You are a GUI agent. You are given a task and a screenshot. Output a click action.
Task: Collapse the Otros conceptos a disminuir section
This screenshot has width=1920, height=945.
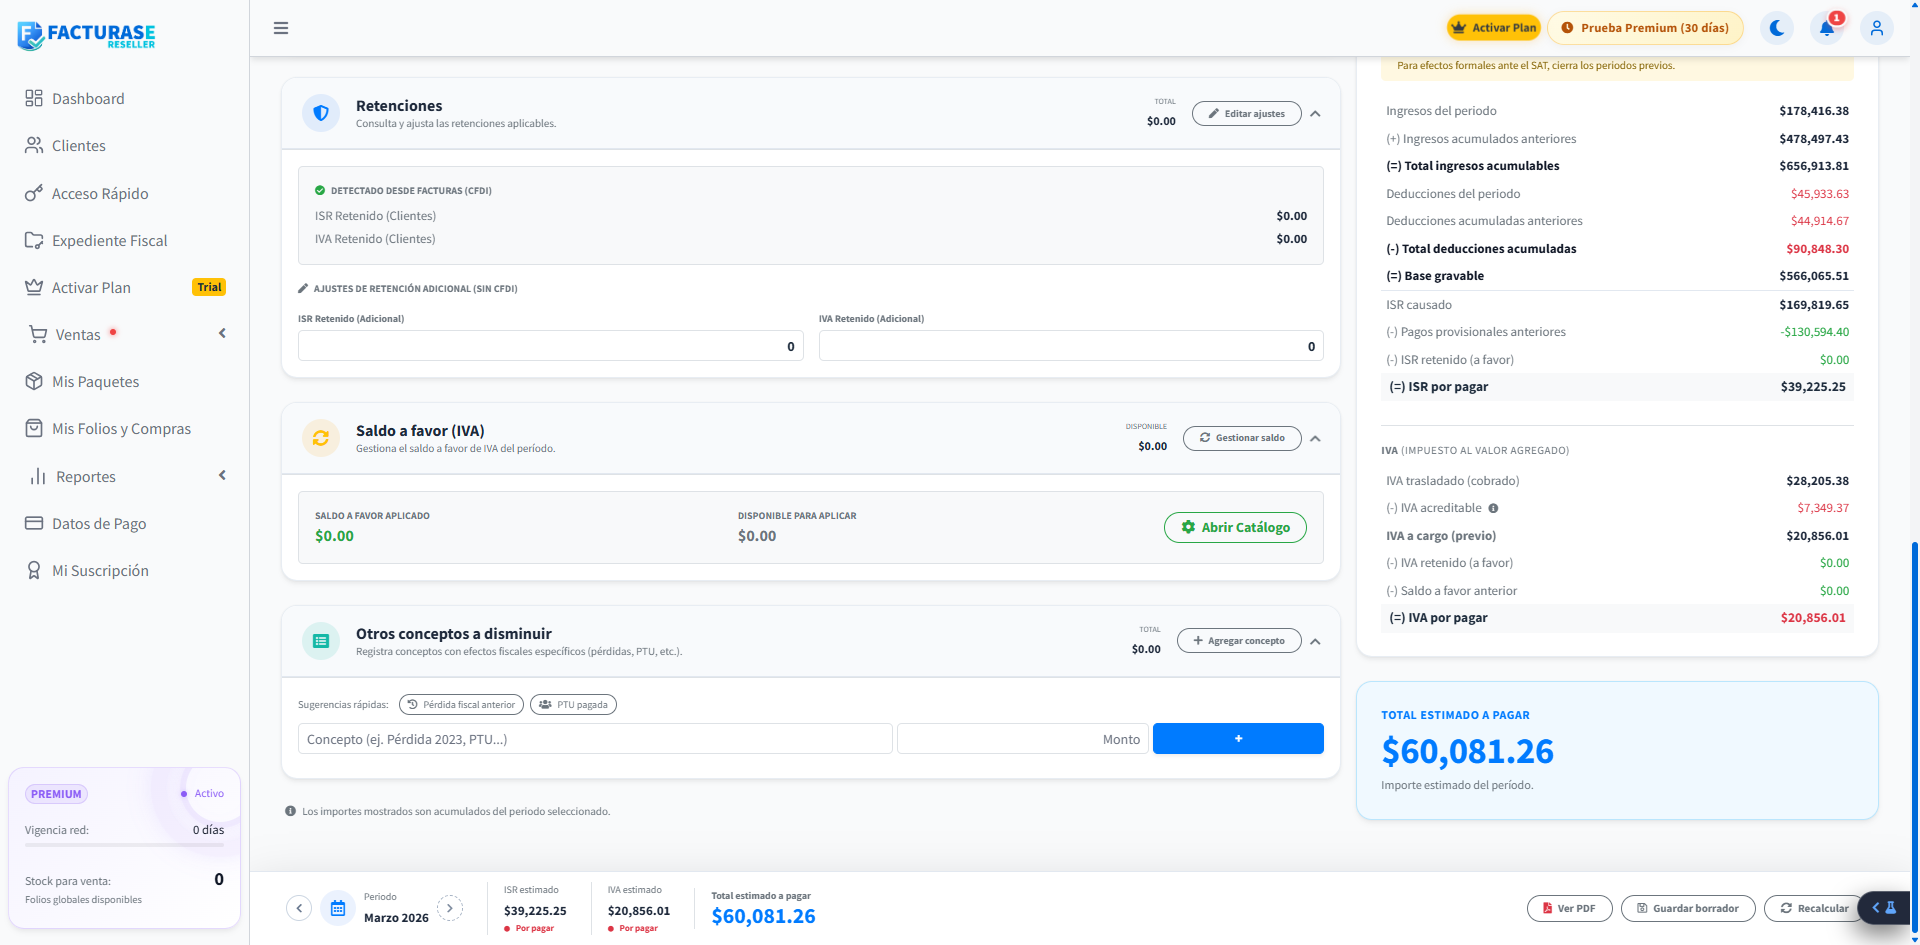pos(1315,642)
